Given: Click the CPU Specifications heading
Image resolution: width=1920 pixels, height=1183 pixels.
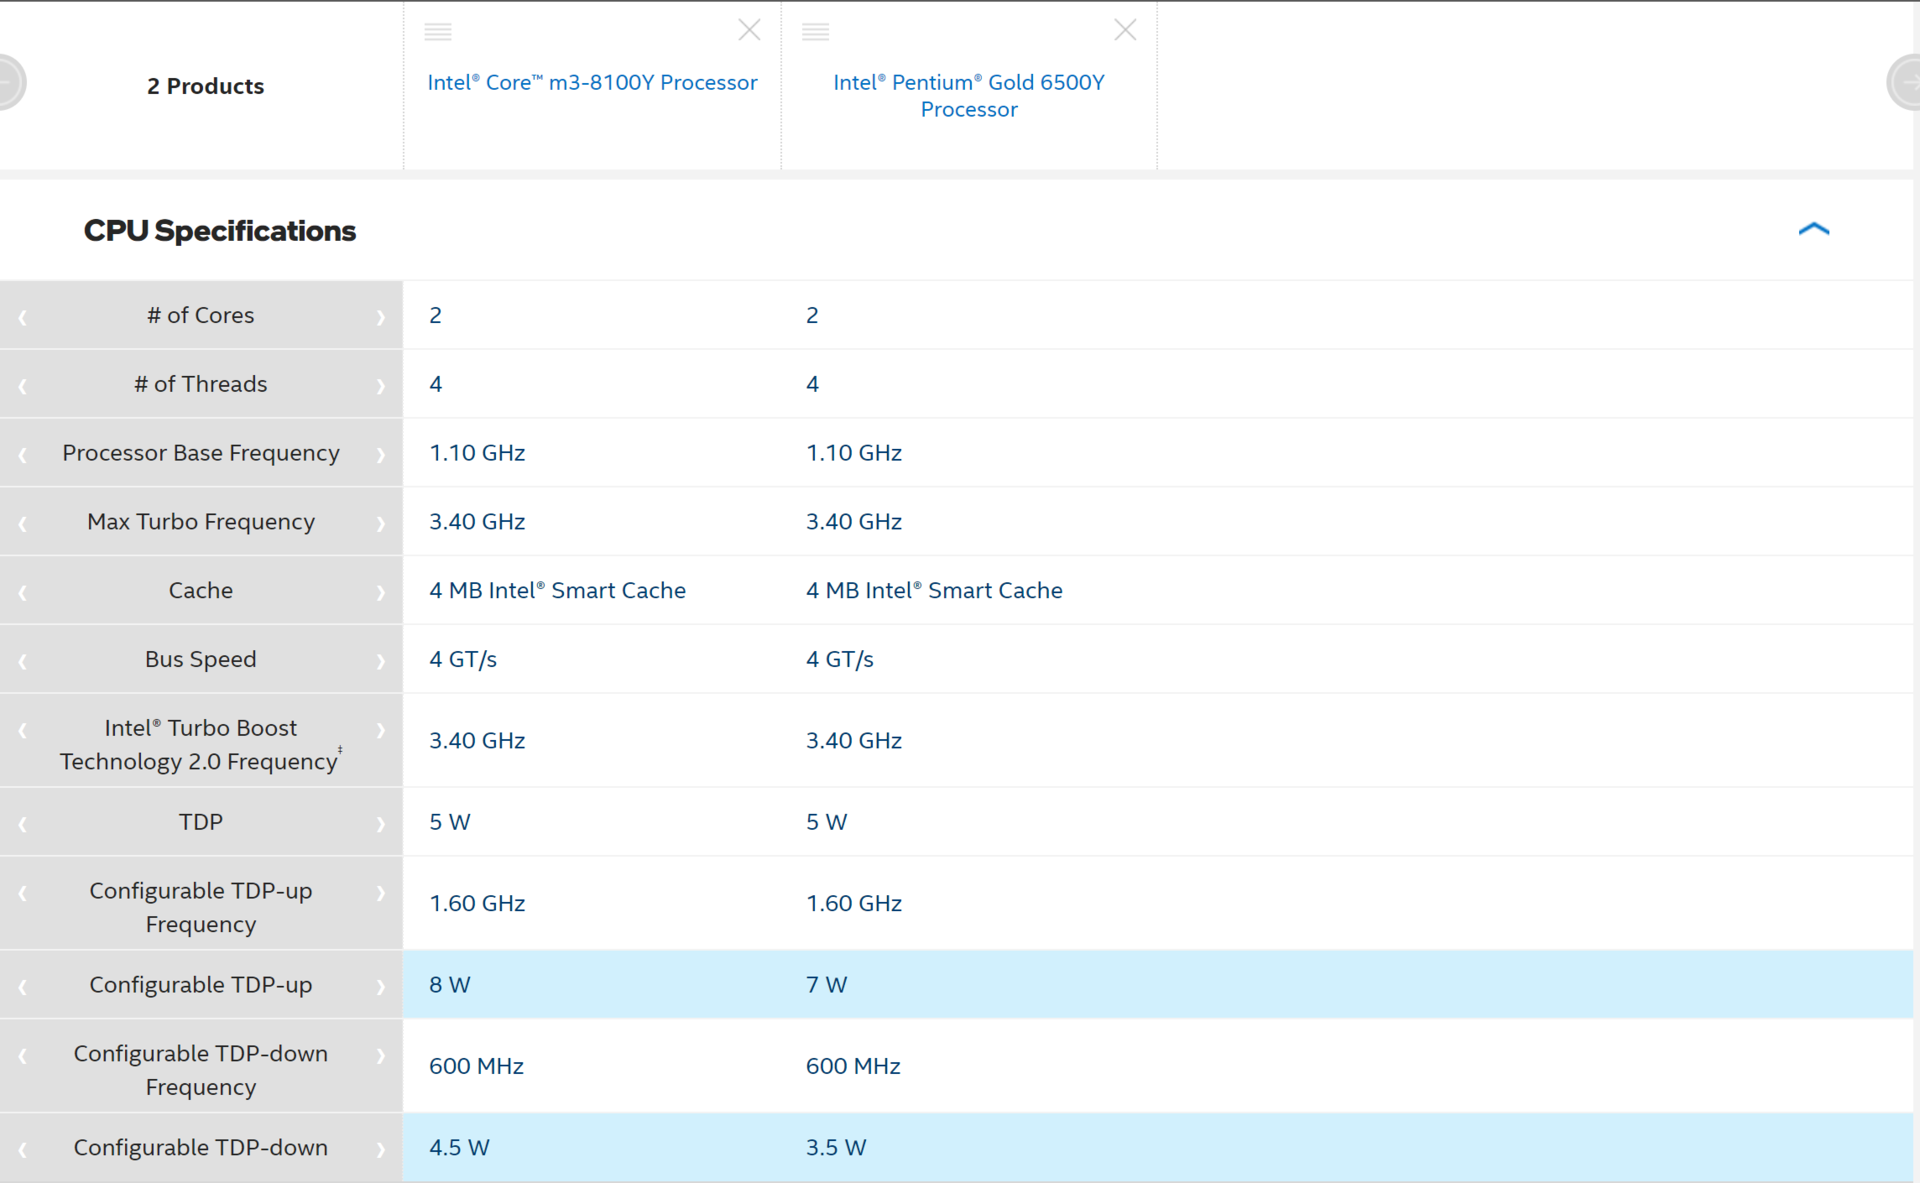Looking at the screenshot, I should 219,231.
